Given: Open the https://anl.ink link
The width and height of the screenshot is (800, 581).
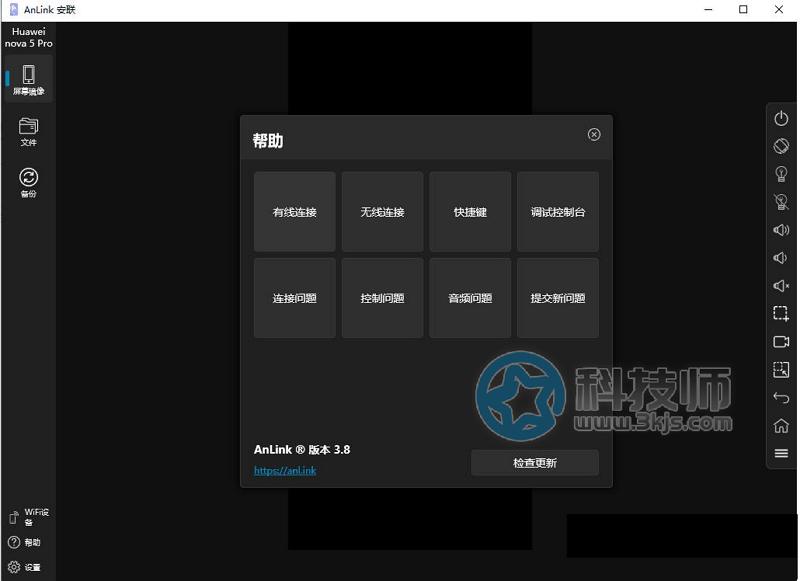Looking at the screenshot, I should [x=285, y=470].
